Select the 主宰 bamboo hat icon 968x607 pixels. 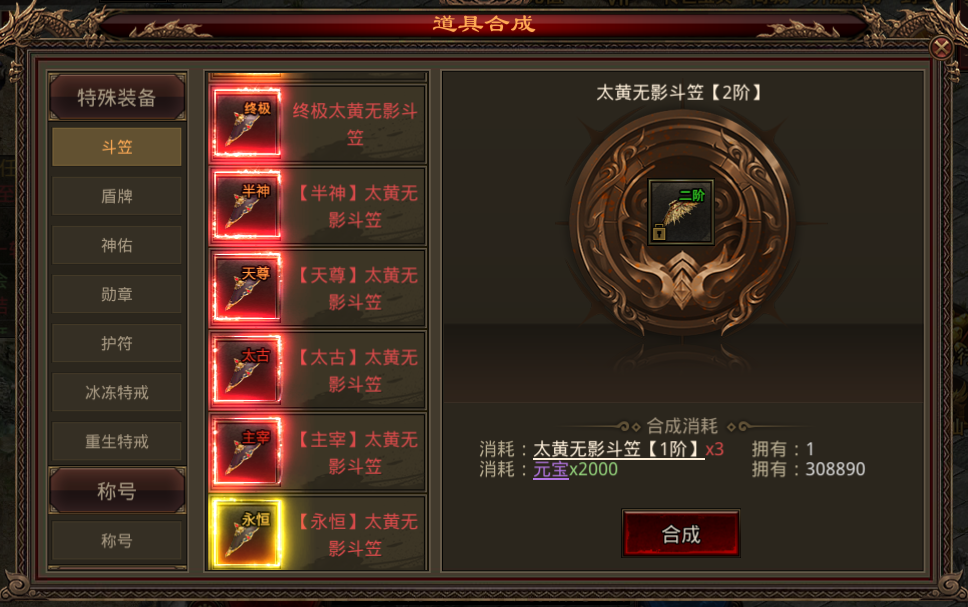[247, 451]
